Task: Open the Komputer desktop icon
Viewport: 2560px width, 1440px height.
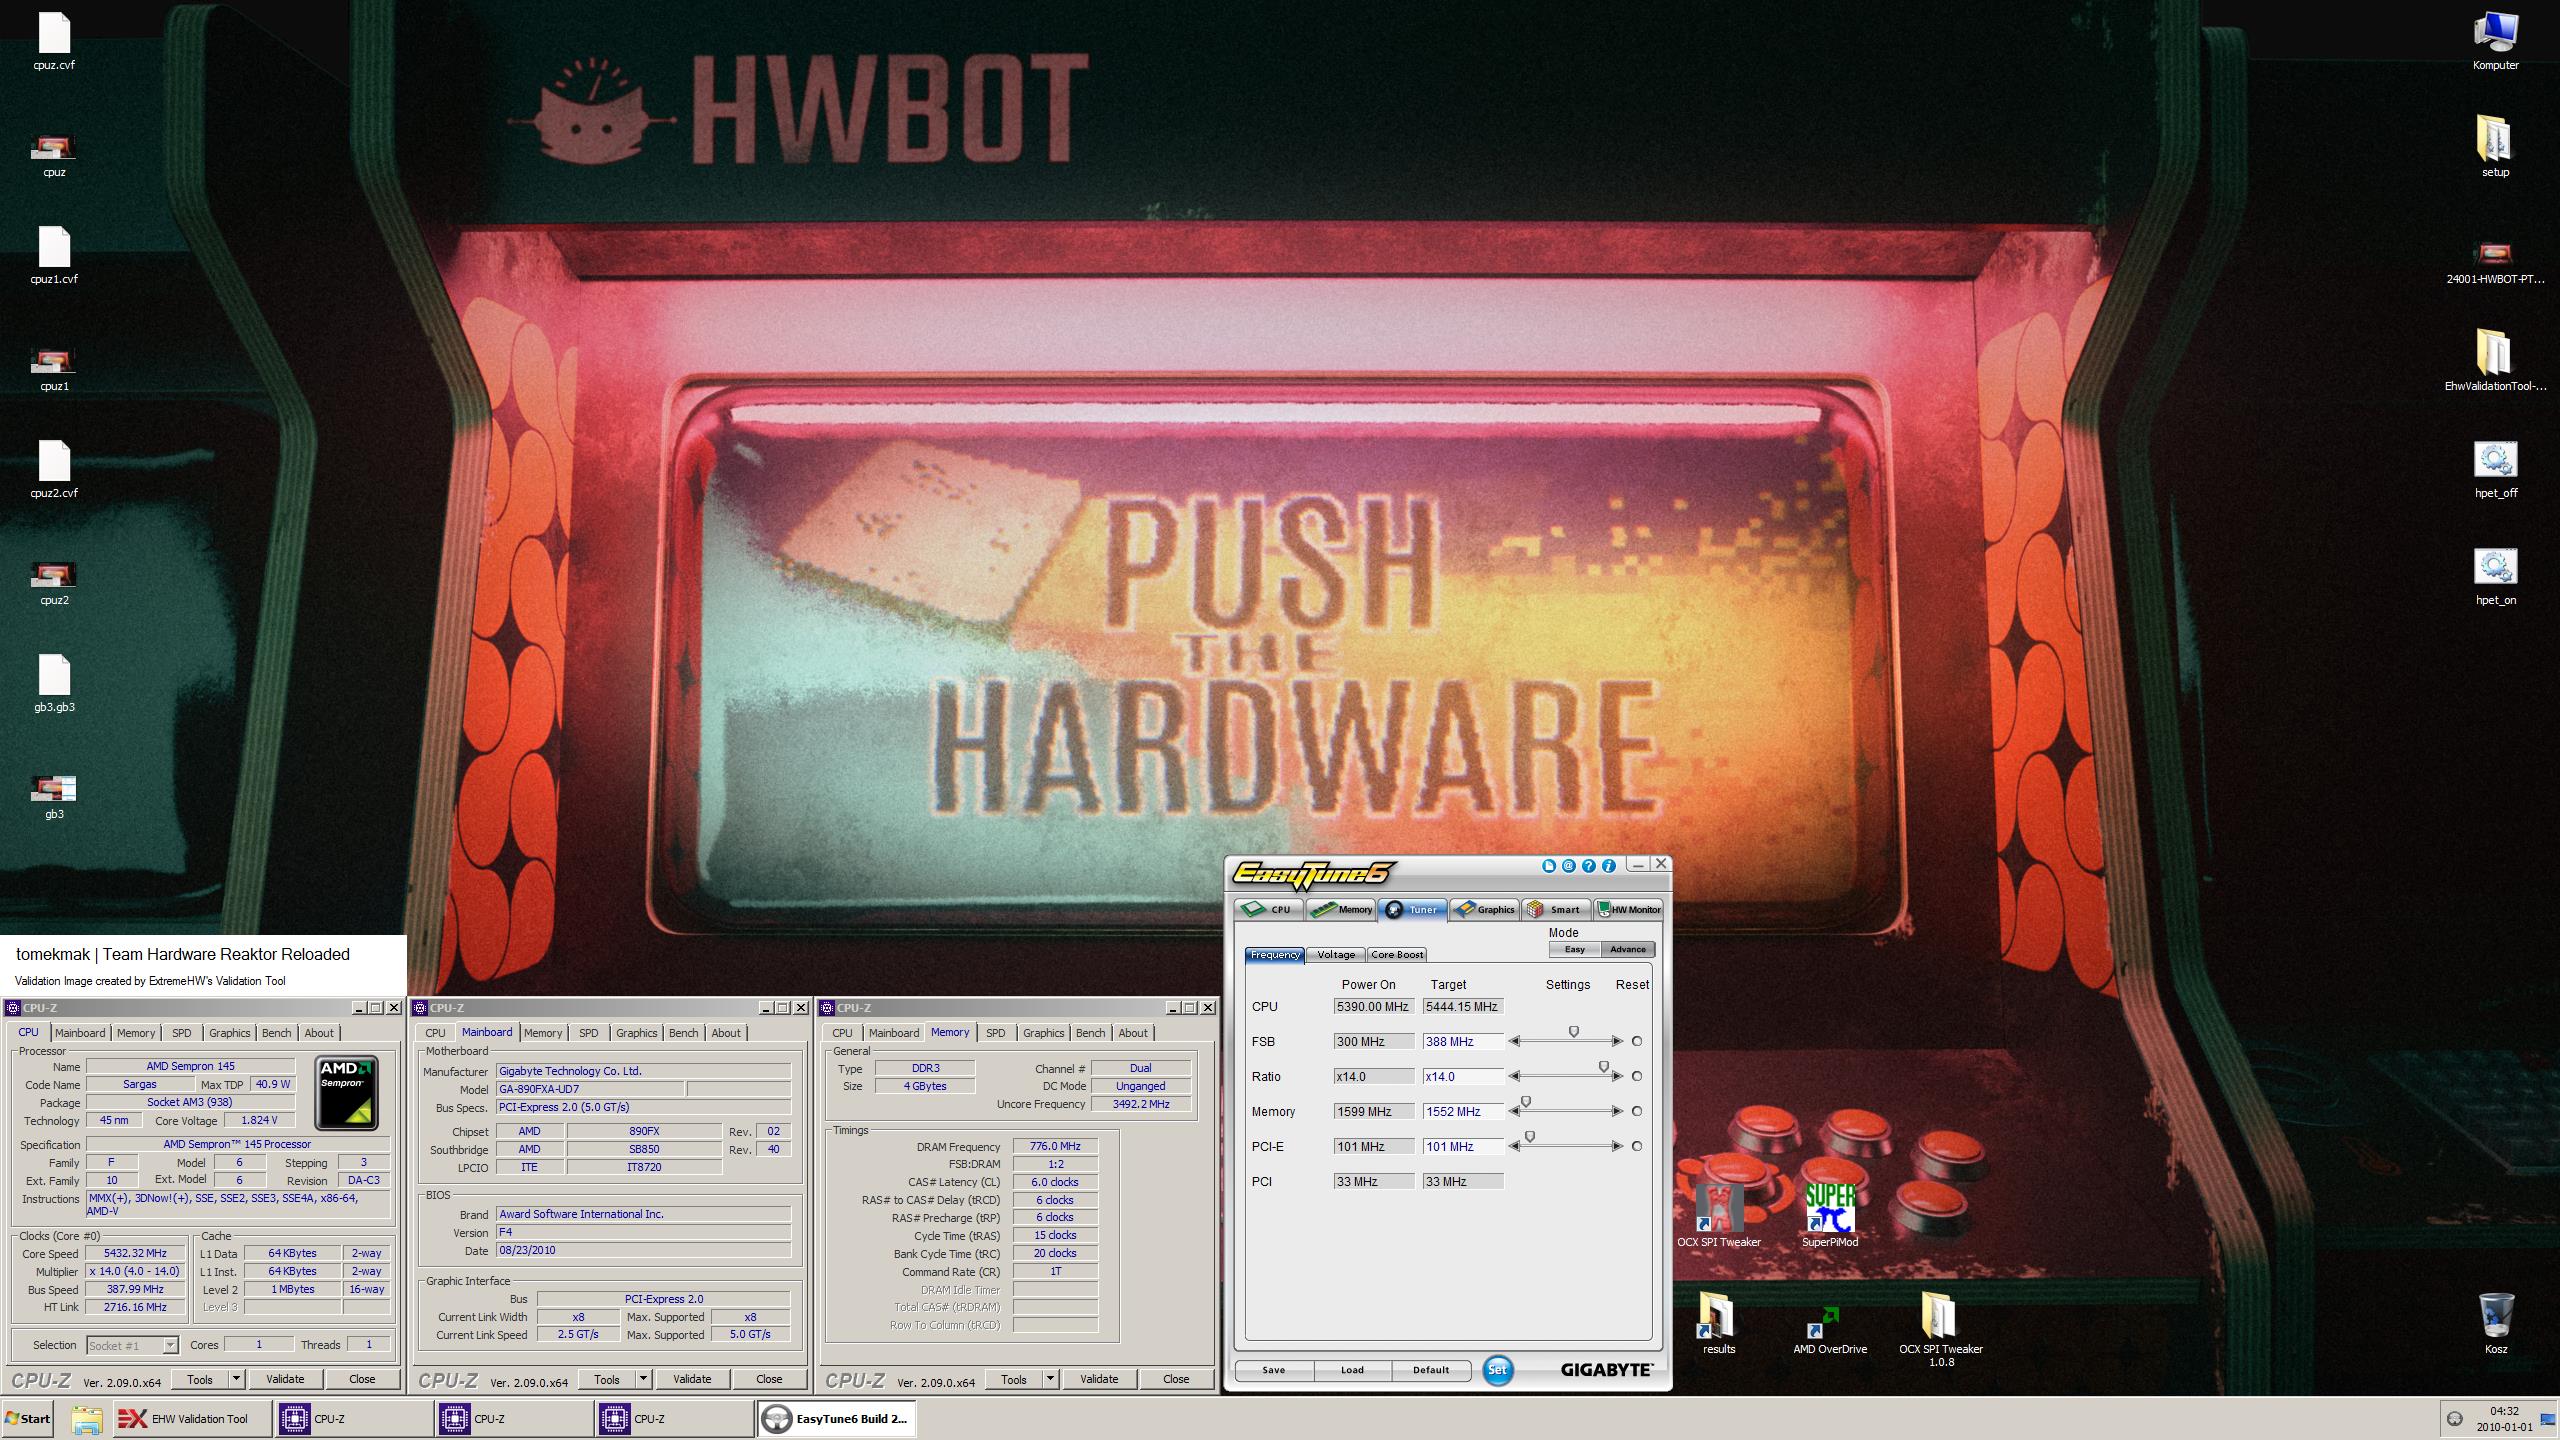Action: coord(2495,41)
